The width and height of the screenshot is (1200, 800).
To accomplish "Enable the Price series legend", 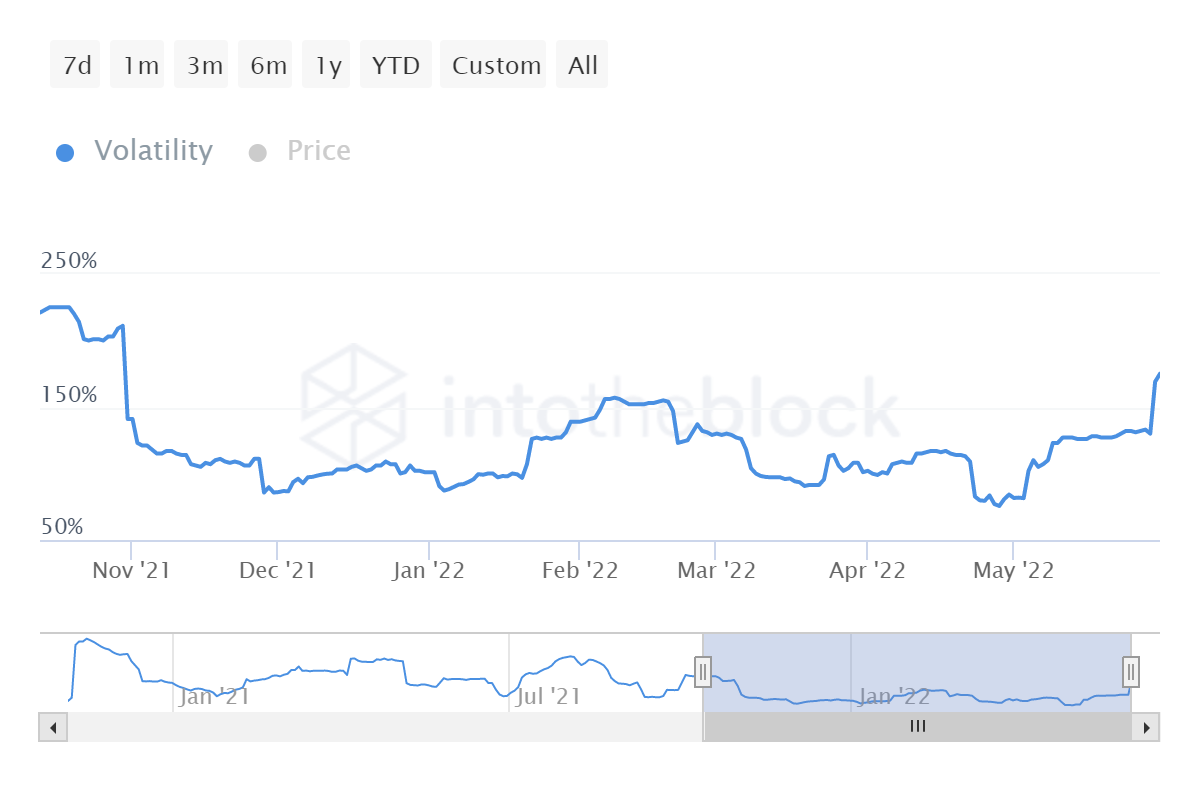I will click(318, 151).
